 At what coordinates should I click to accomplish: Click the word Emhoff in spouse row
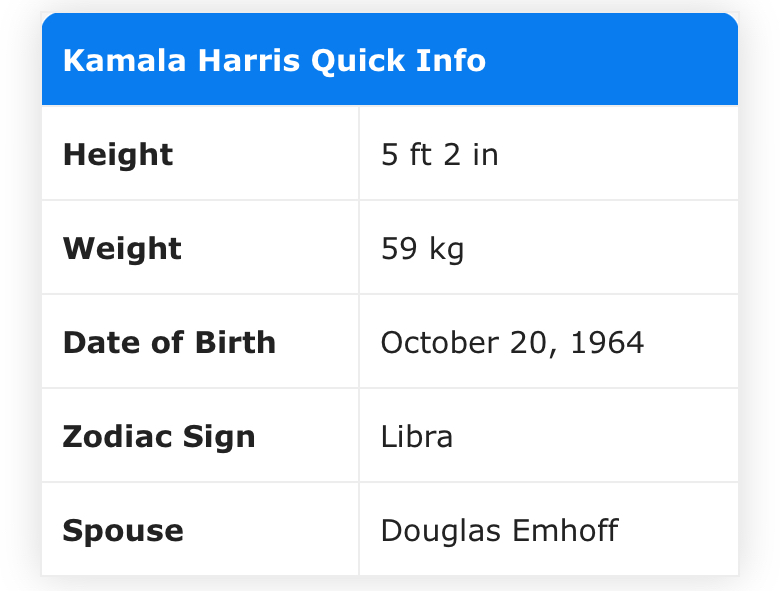(x=565, y=530)
